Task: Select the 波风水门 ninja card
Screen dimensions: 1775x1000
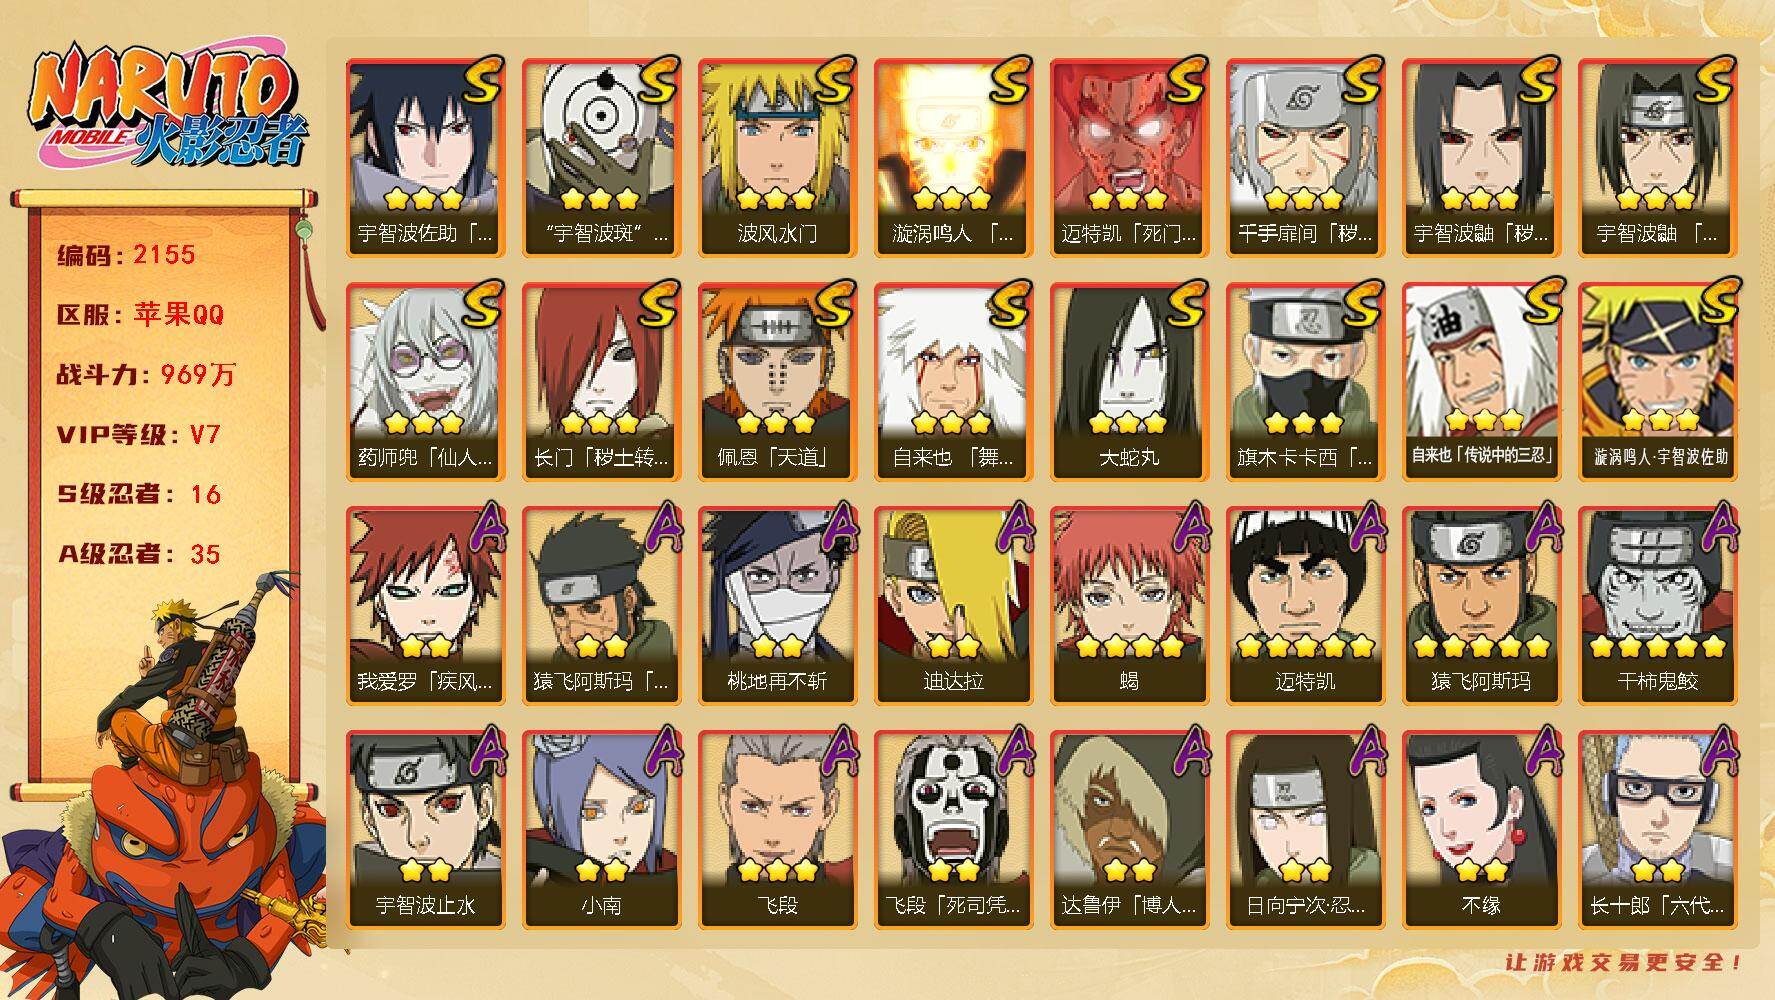Action: (777, 157)
